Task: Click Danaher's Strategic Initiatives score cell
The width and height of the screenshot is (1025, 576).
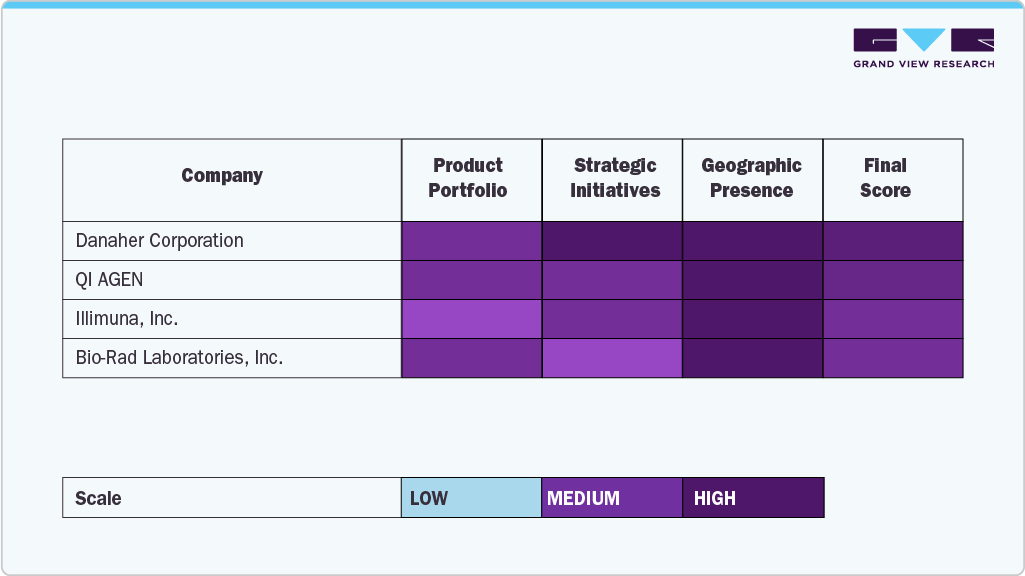Action: click(611, 241)
